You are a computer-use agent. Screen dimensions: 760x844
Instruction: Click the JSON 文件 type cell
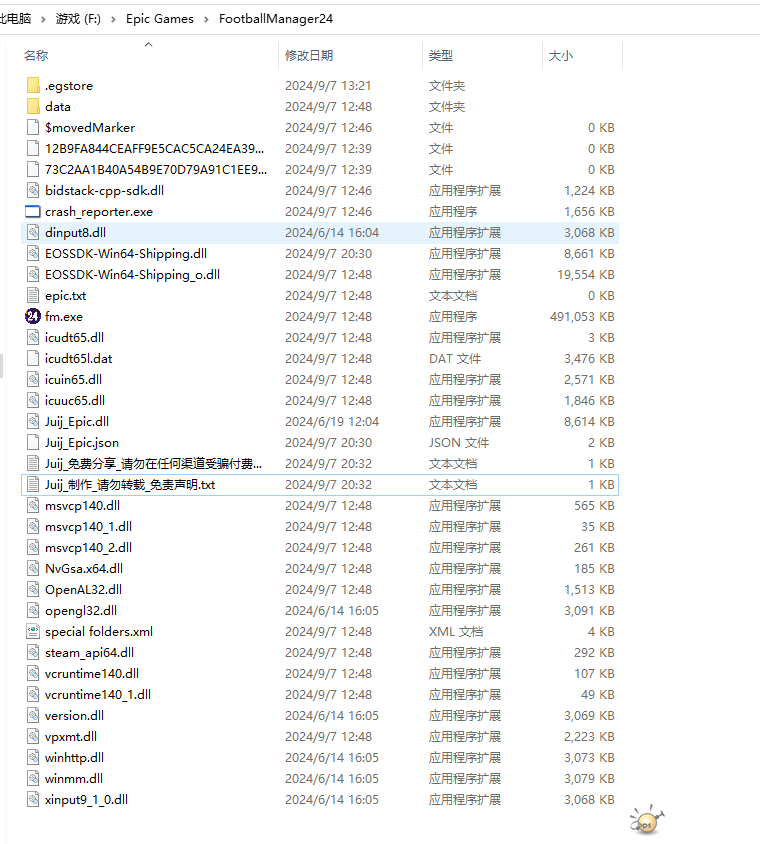point(459,442)
